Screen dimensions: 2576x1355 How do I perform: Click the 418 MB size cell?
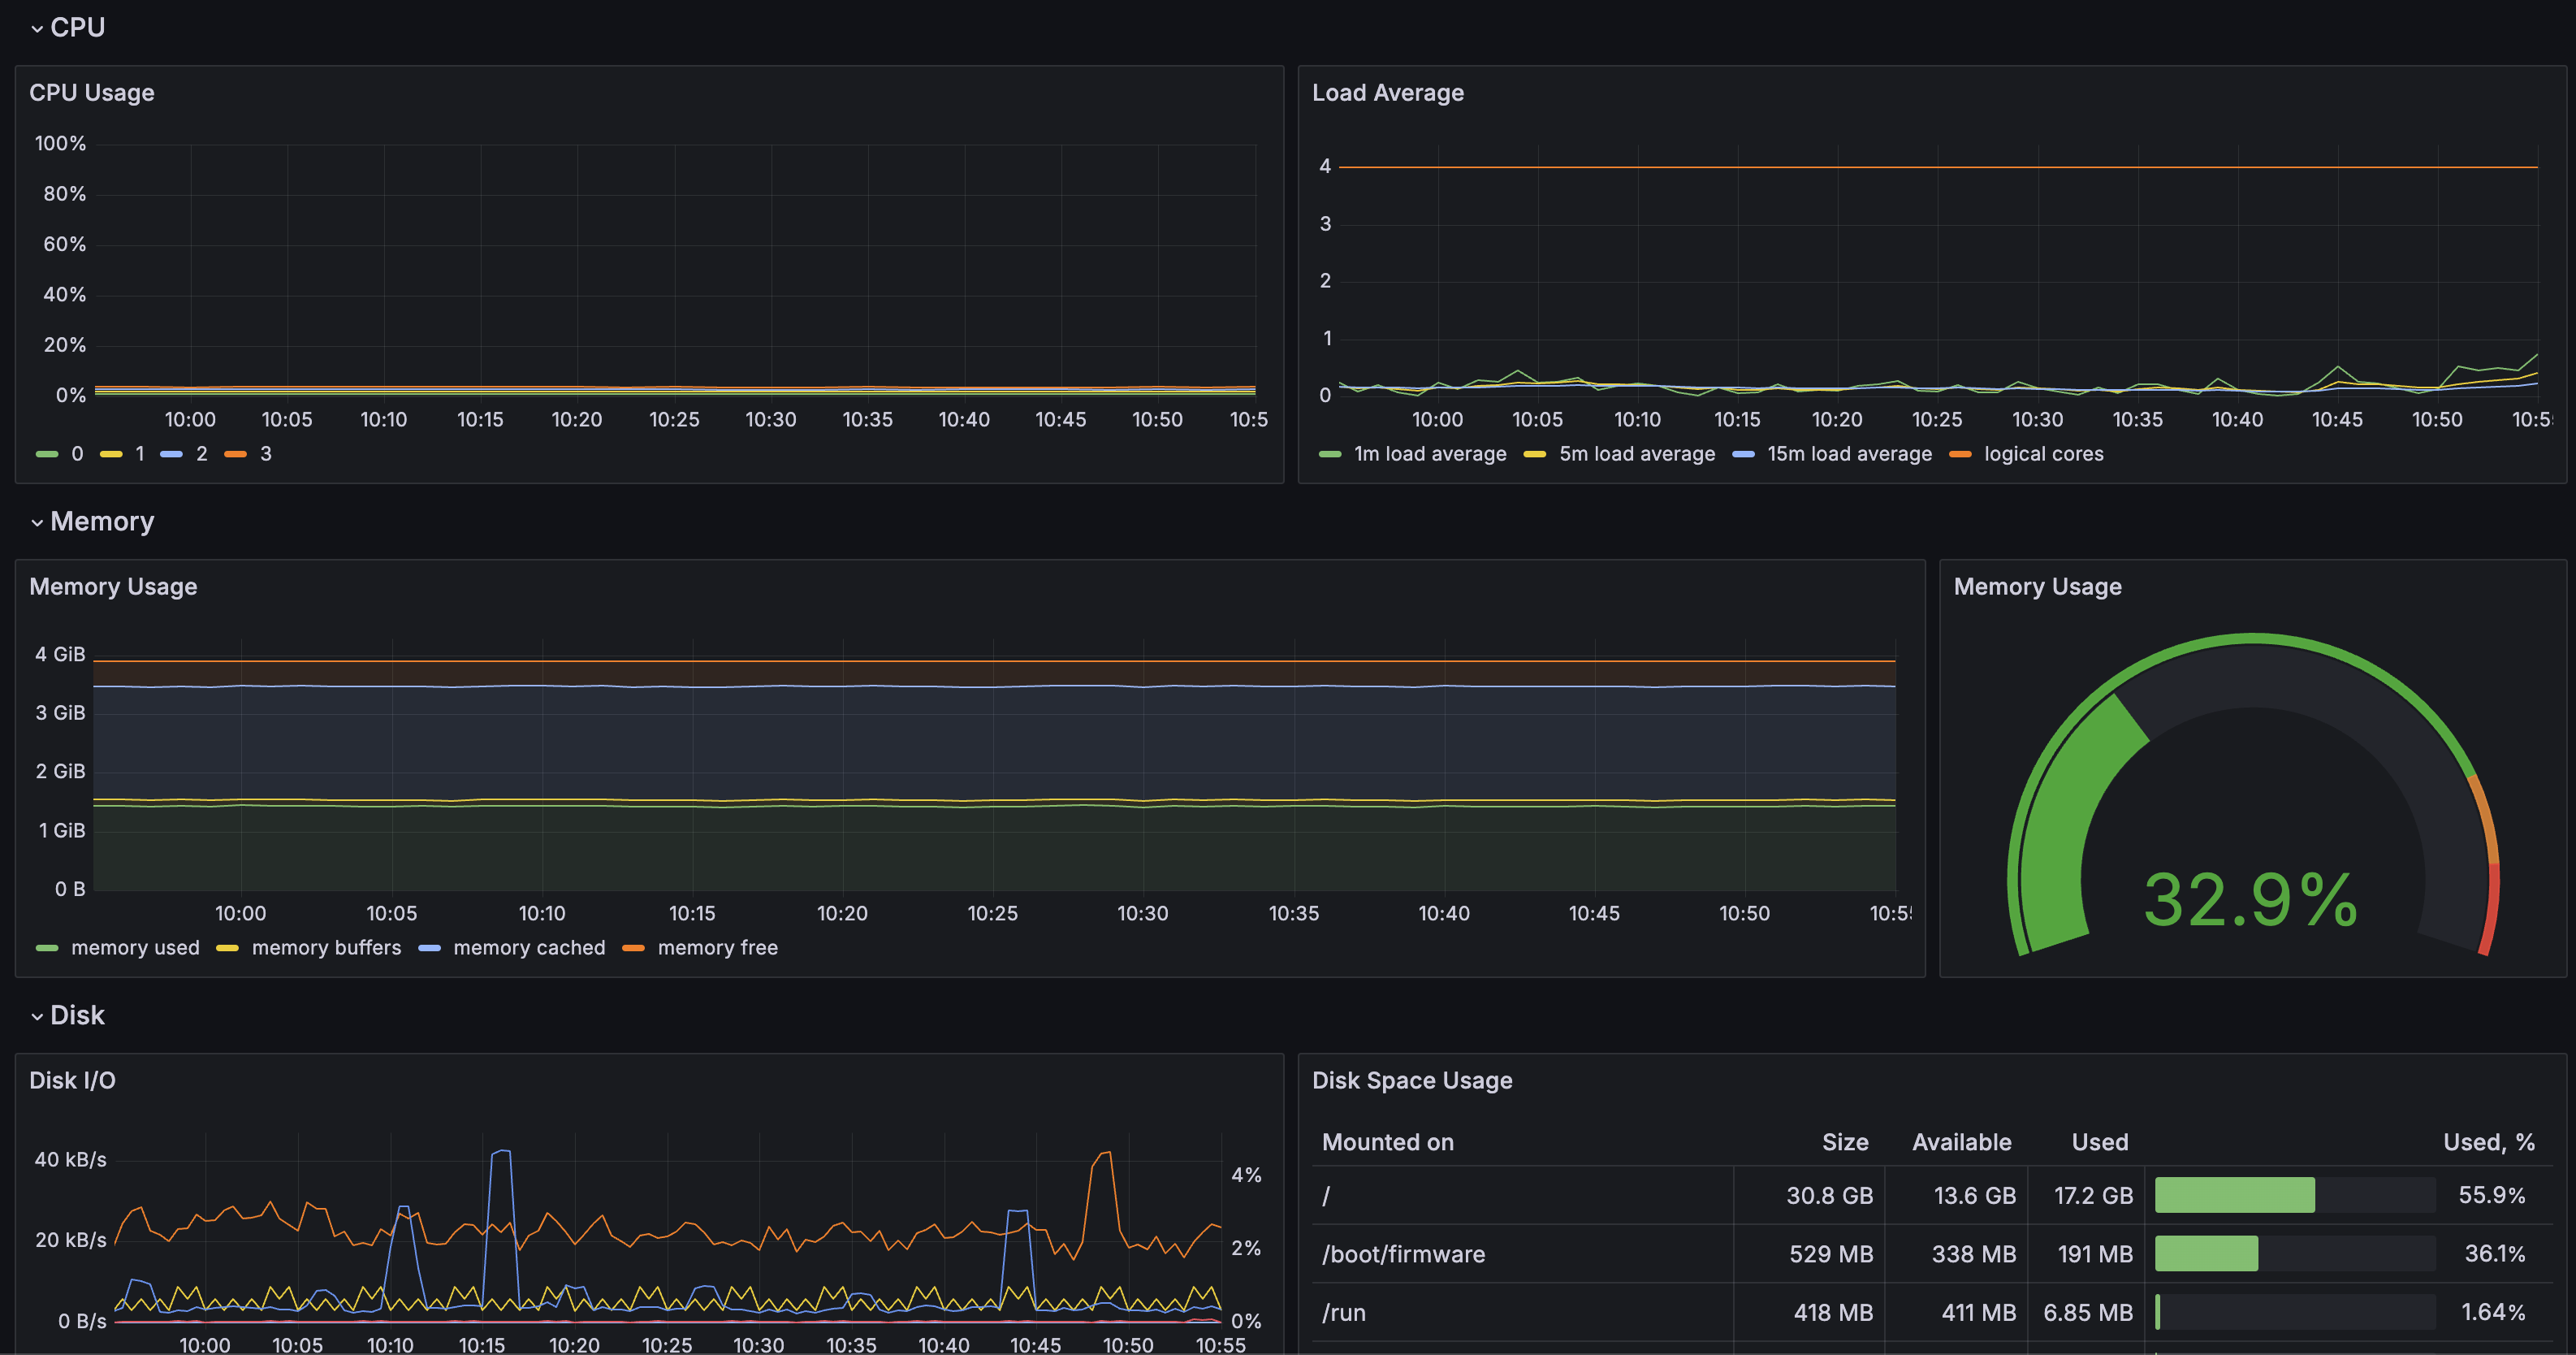tap(1809, 1312)
